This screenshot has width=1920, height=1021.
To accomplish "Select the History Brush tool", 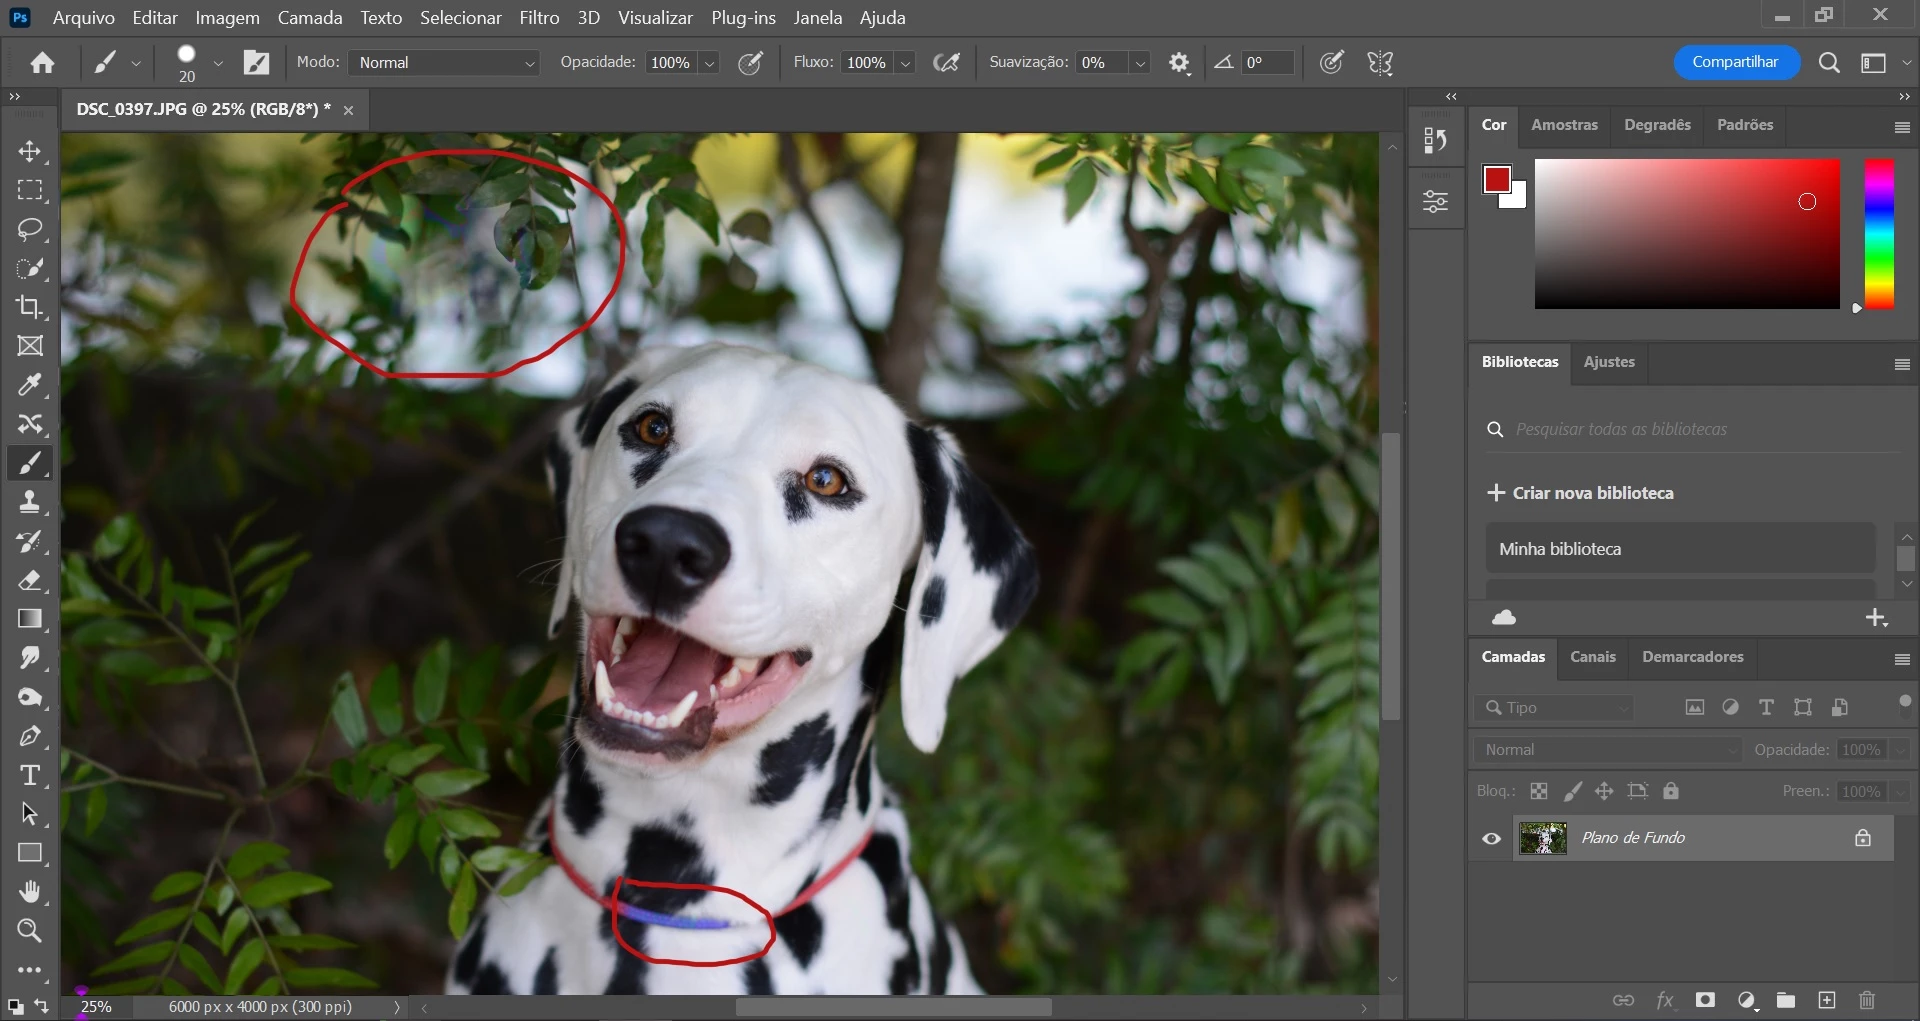I will pyautogui.click(x=30, y=541).
